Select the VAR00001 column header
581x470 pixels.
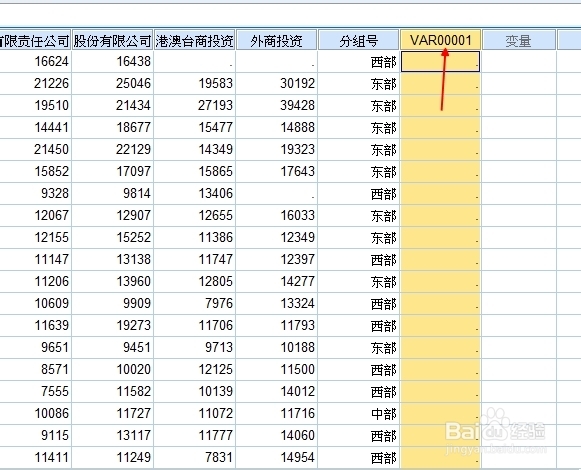click(441, 40)
